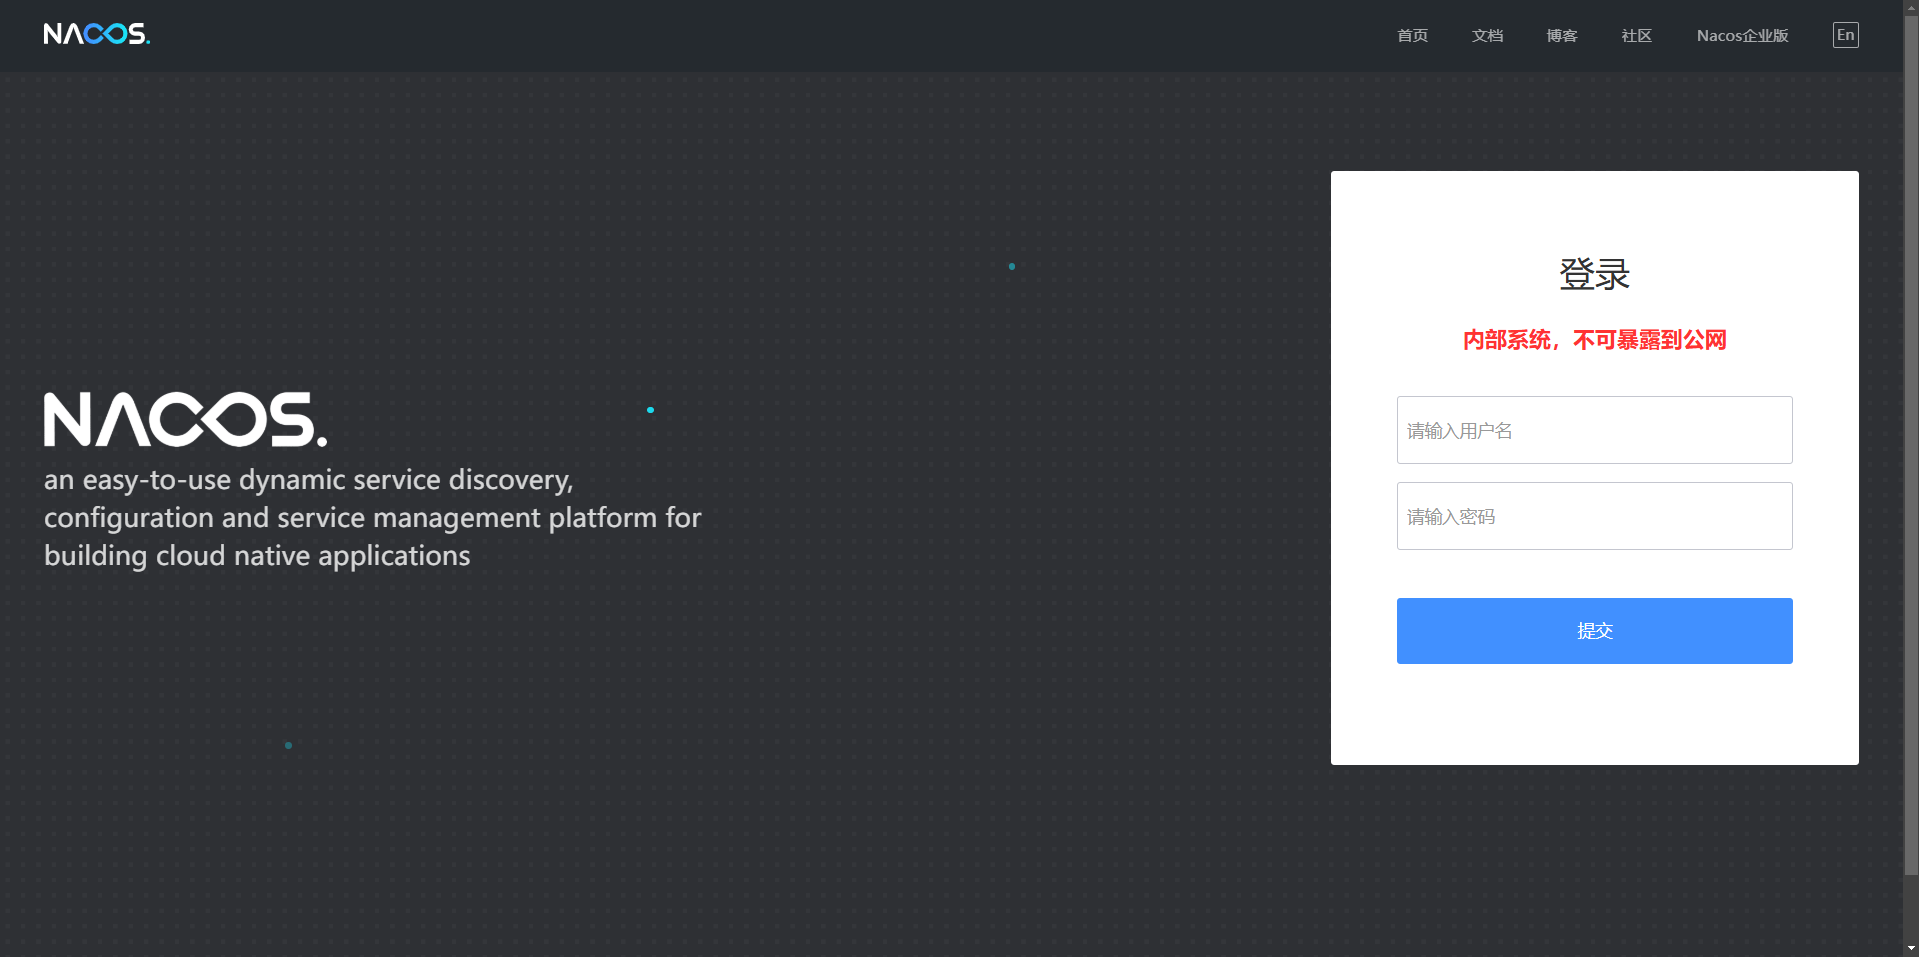Focus the 请输入密码 password field
This screenshot has width=1919, height=957.
[x=1594, y=516]
